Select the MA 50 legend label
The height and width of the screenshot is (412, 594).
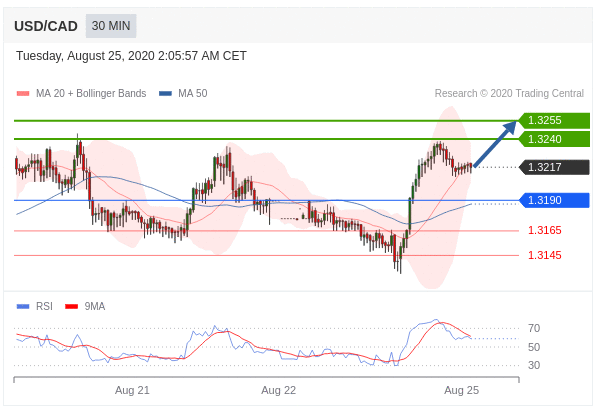[x=193, y=94]
